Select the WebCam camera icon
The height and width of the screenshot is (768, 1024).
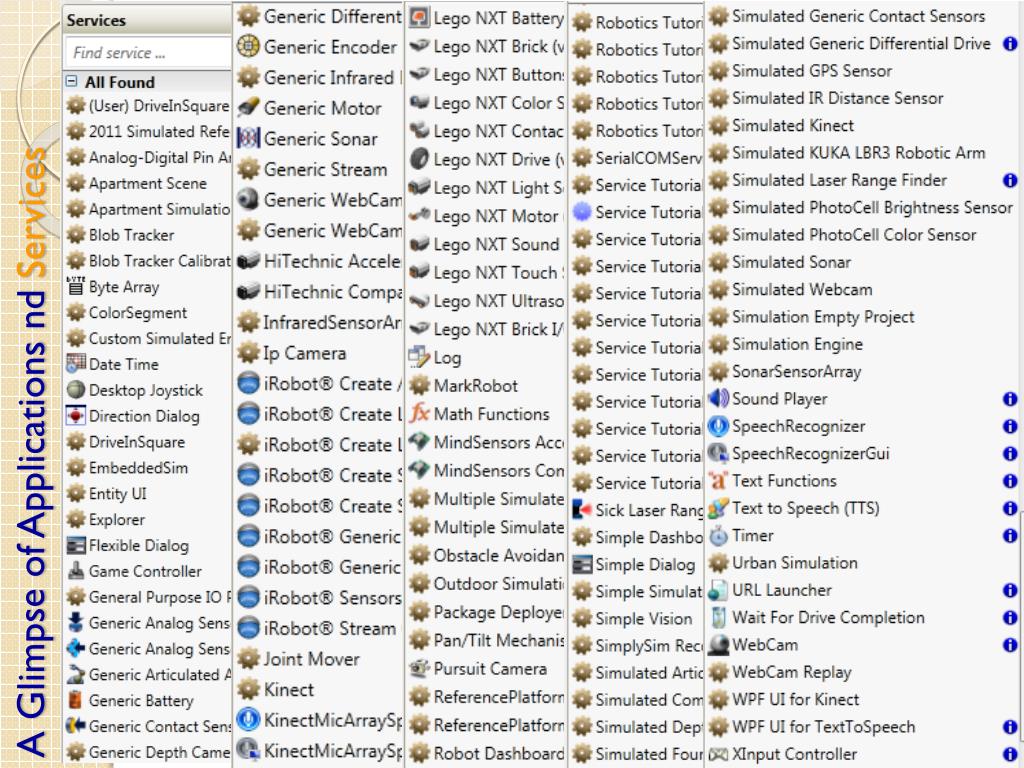click(x=718, y=645)
